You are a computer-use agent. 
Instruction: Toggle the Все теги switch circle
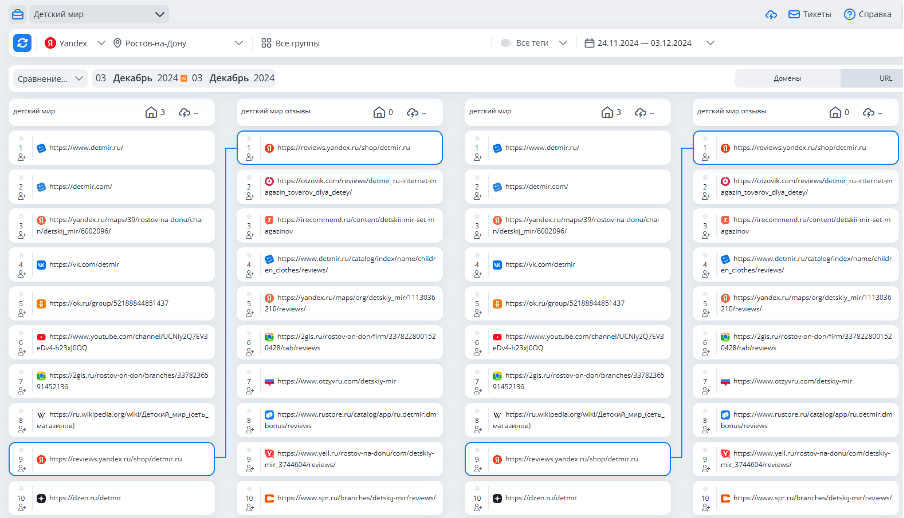point(506,43)
